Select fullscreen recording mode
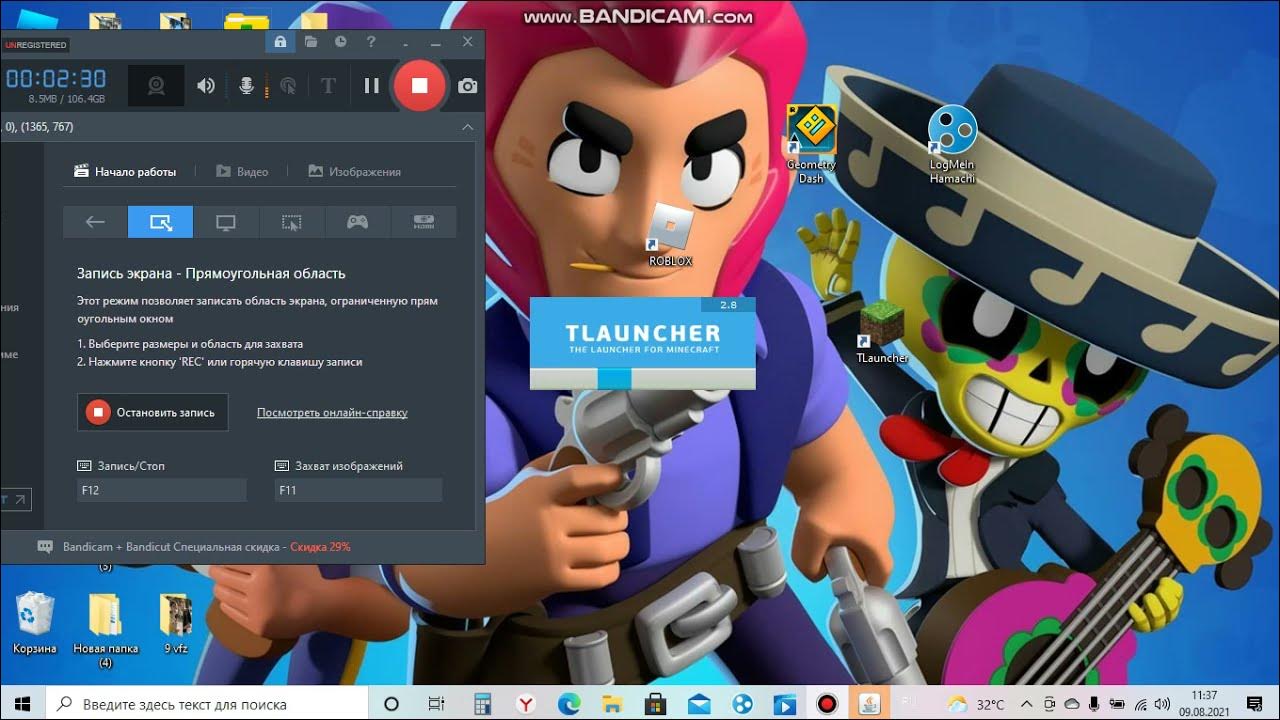Screen dimensions: 1280x720 pos(226,222)
